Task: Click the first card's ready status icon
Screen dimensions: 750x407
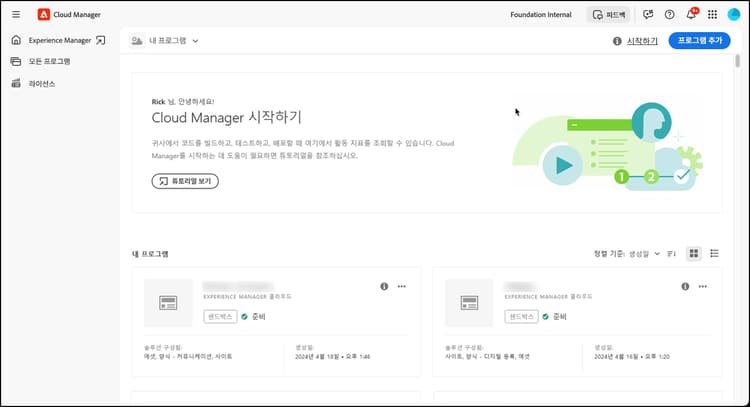Action: 244,317
